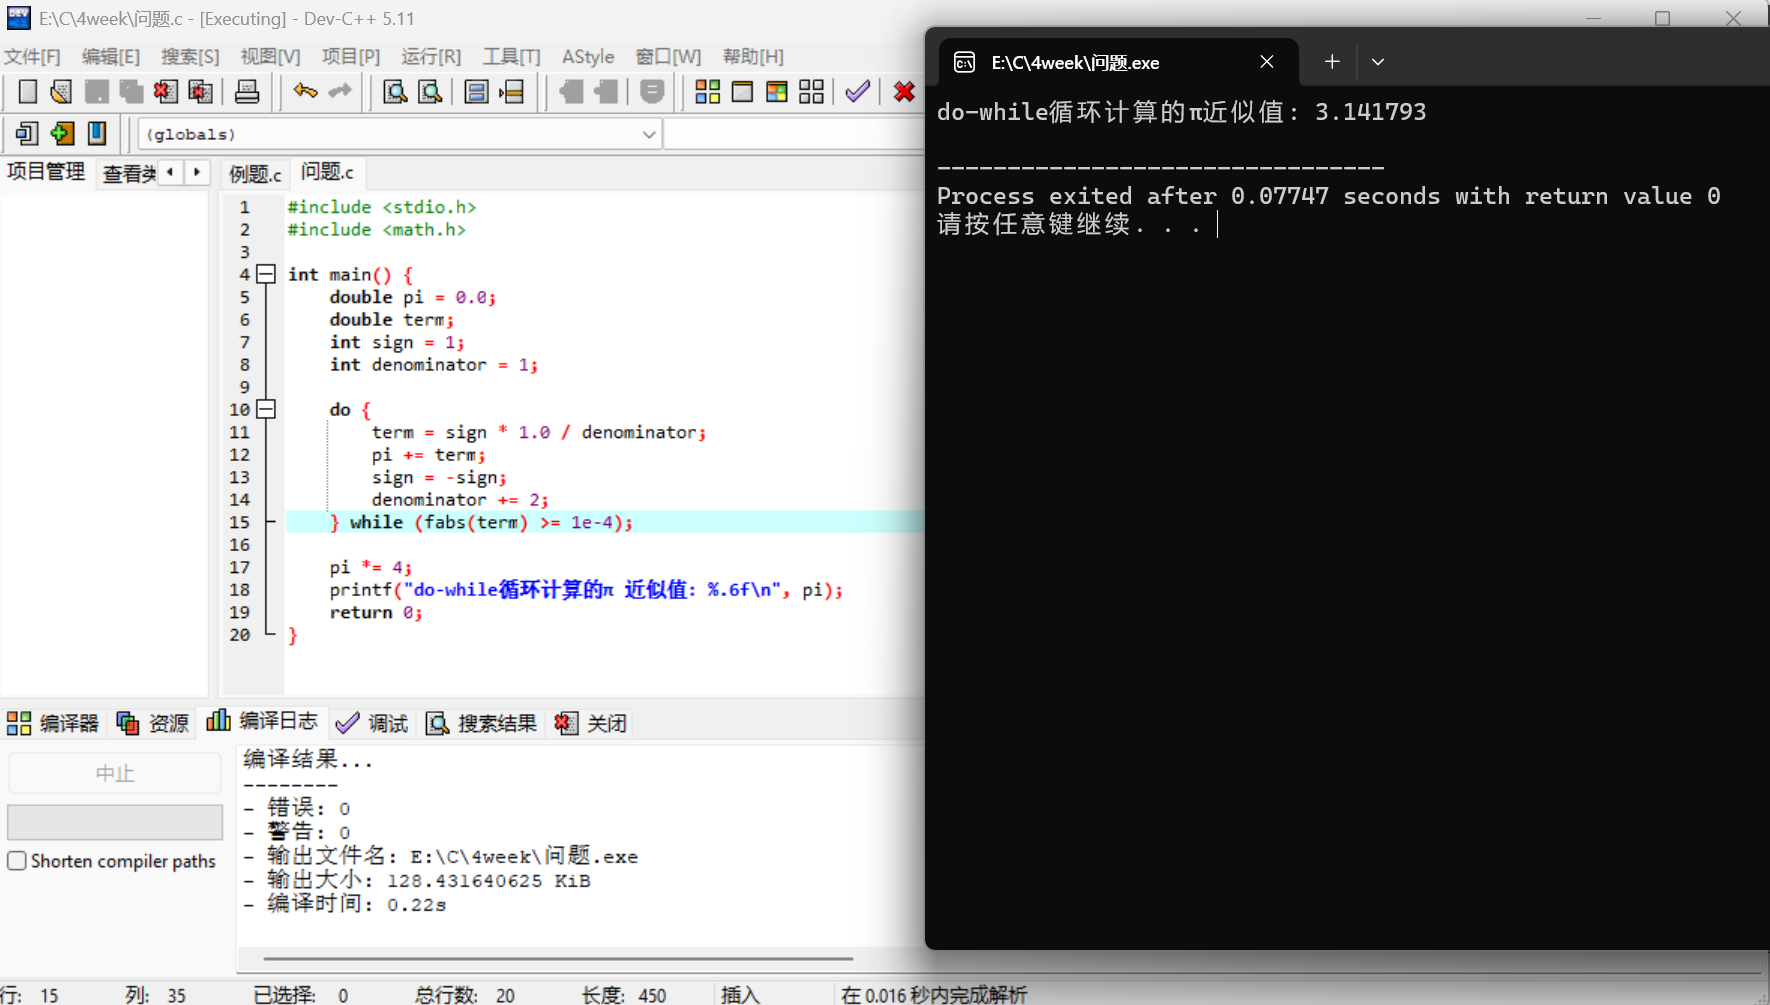This screenshot has width=1770, height=1005.
Task: Open the 视图[V] menu
Action: [x=270, y=57]
